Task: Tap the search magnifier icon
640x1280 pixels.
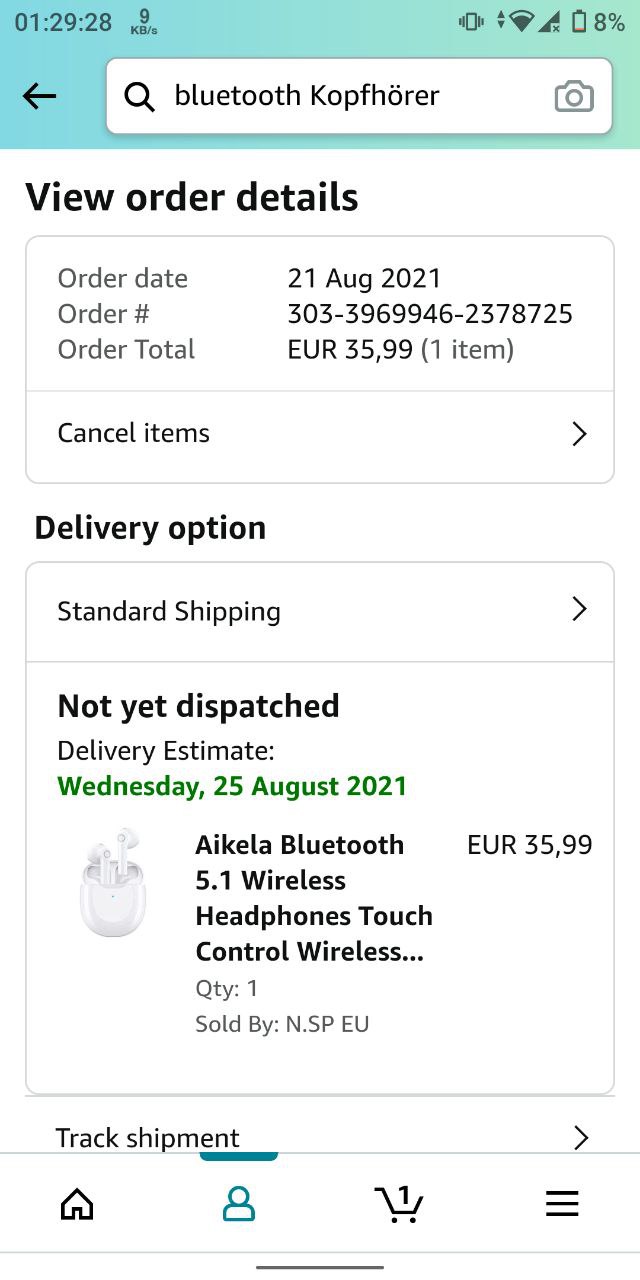Action: point(140,96)
